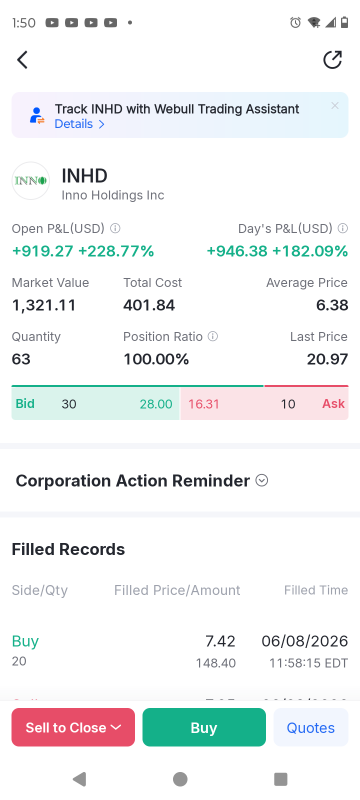Tap the INHD company logo
Image resolution: width=360 pixels, height=800 pixels.
tap(31, 181)
